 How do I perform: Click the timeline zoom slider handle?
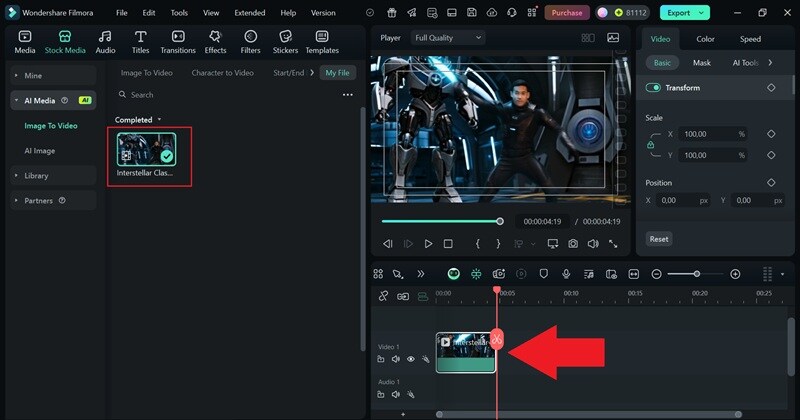tap(696, 274)
